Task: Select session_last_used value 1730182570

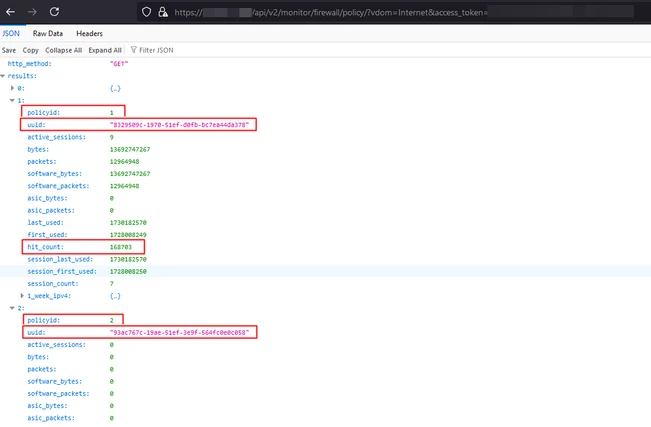Action: click(x=128, y=259)
